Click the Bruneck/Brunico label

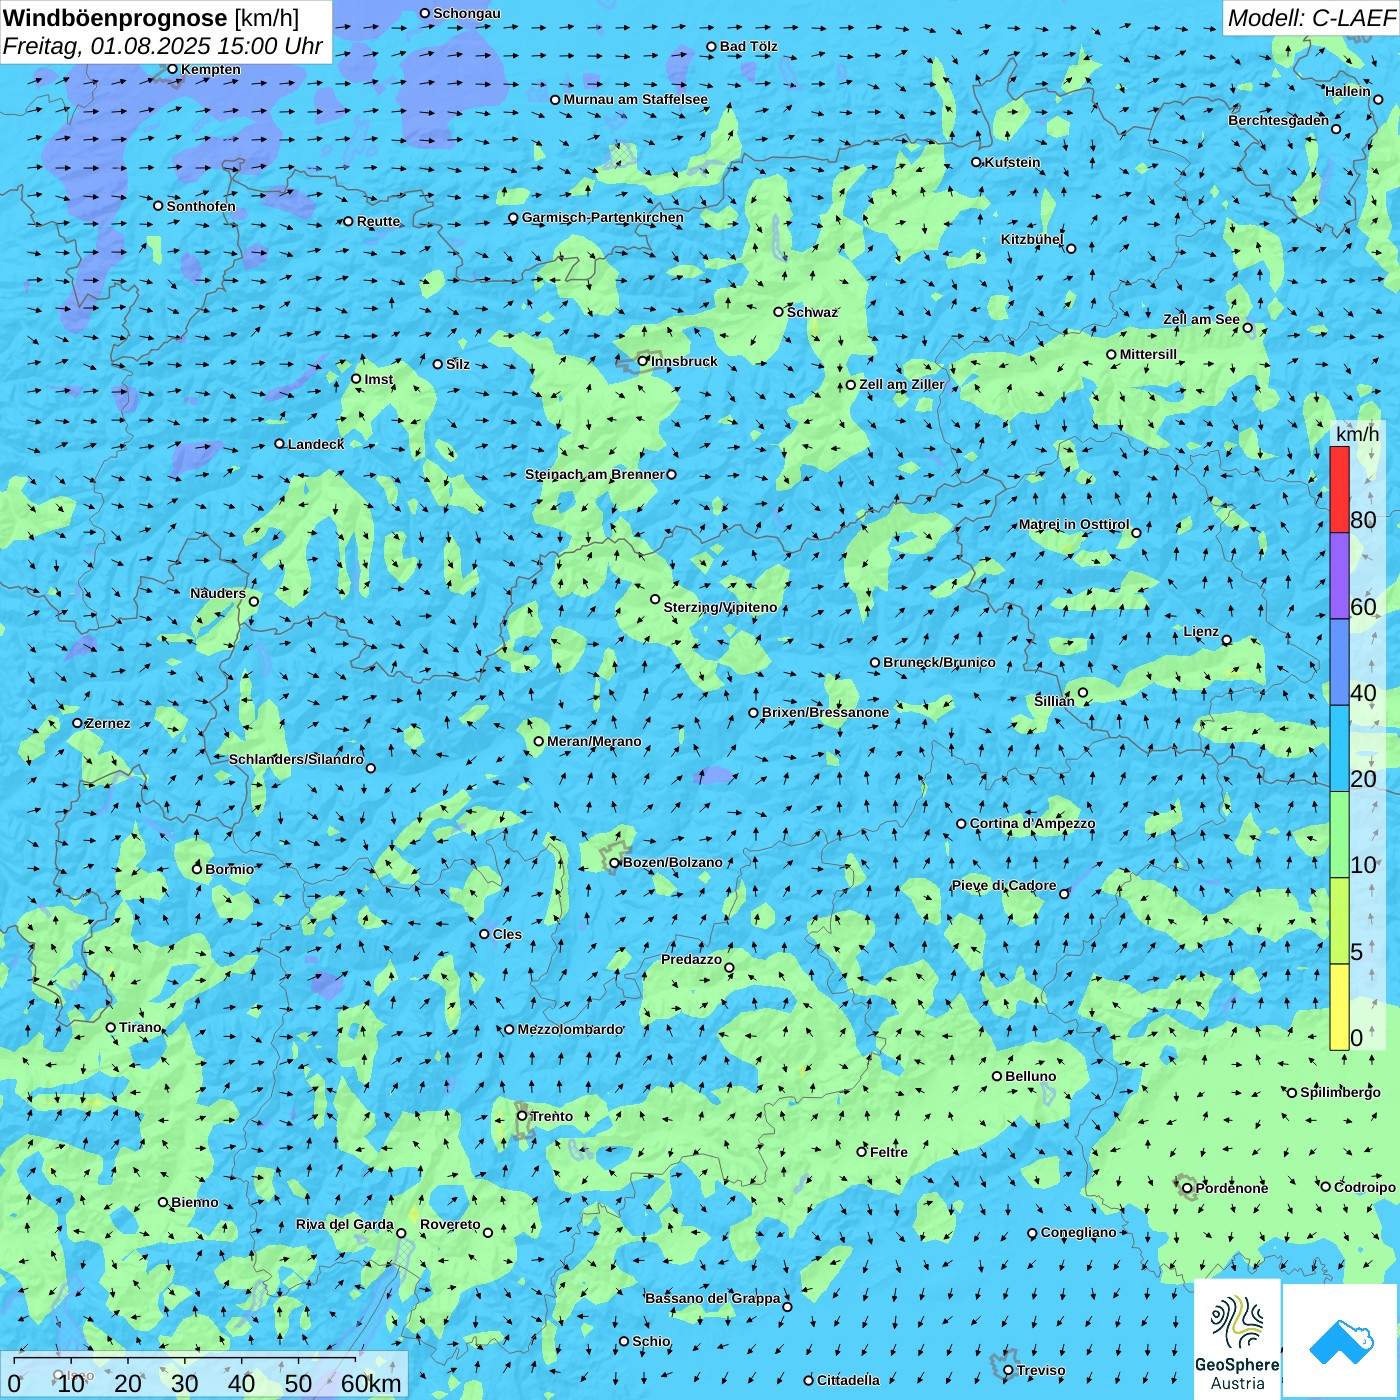[x=939, y=662]
